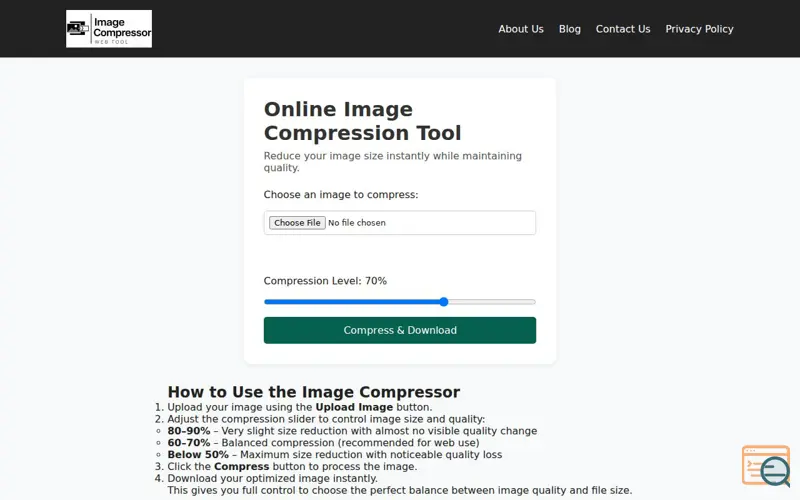Click the '80–90%' bullet line

[352, 431]
